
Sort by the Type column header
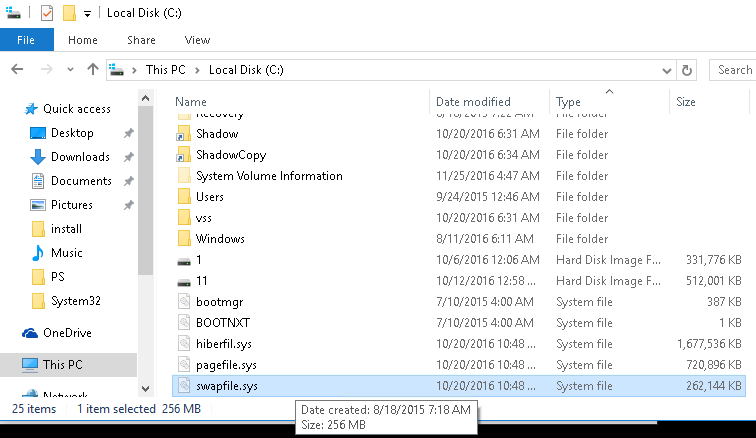pos(568,102)
